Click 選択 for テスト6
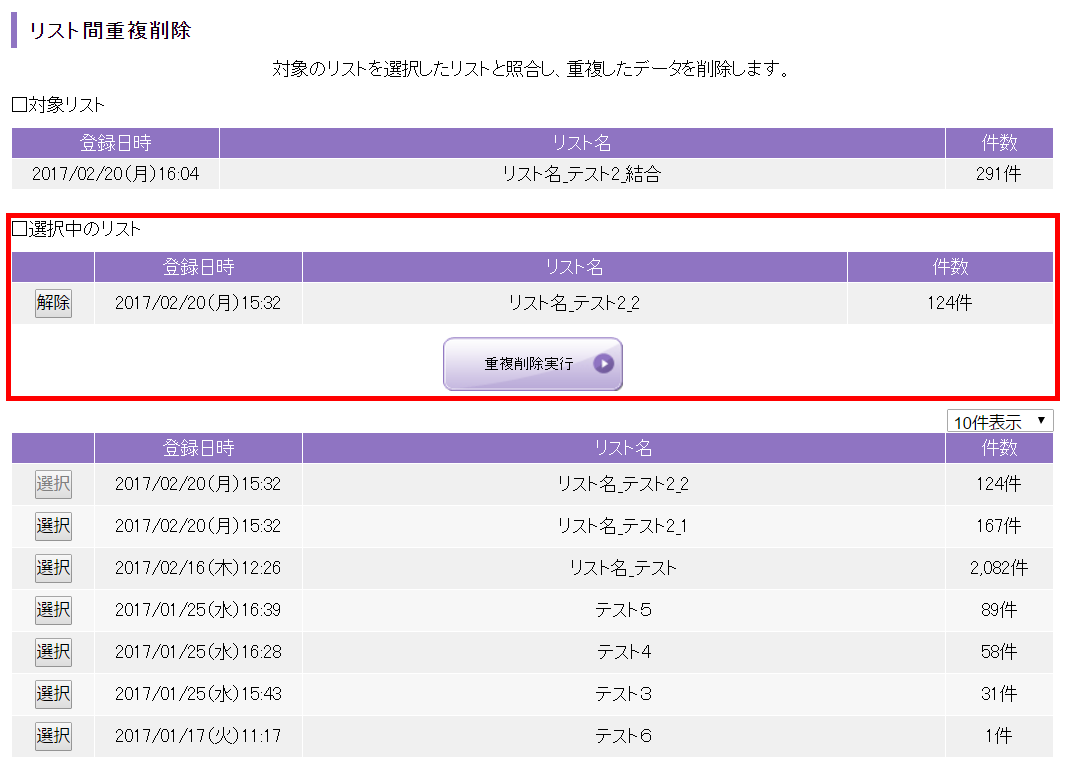 (x=53, y=736)
